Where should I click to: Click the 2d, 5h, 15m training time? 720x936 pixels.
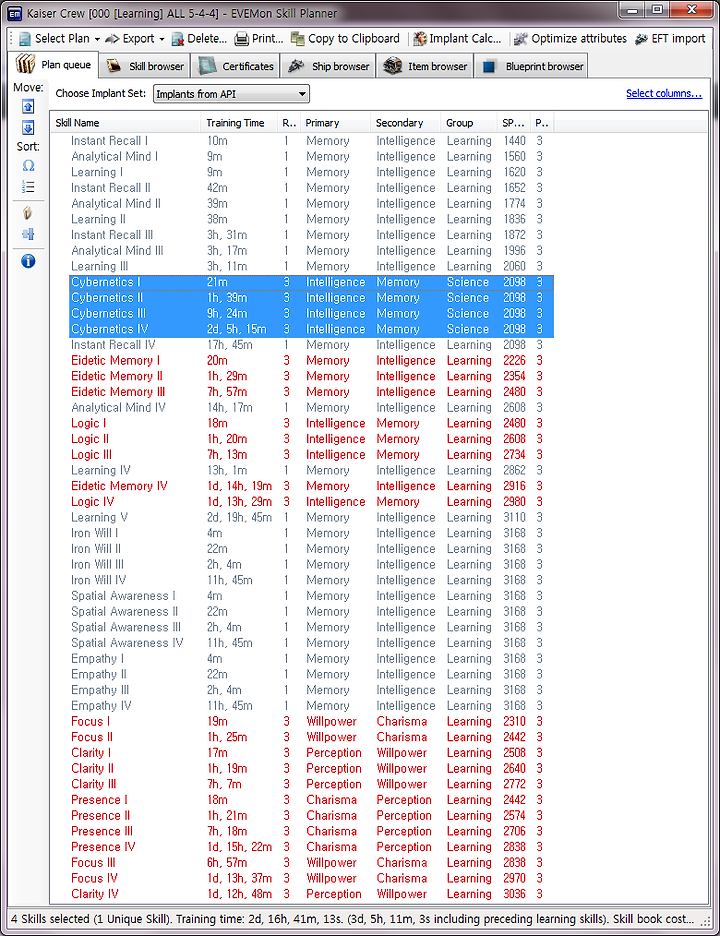point(236,329)
